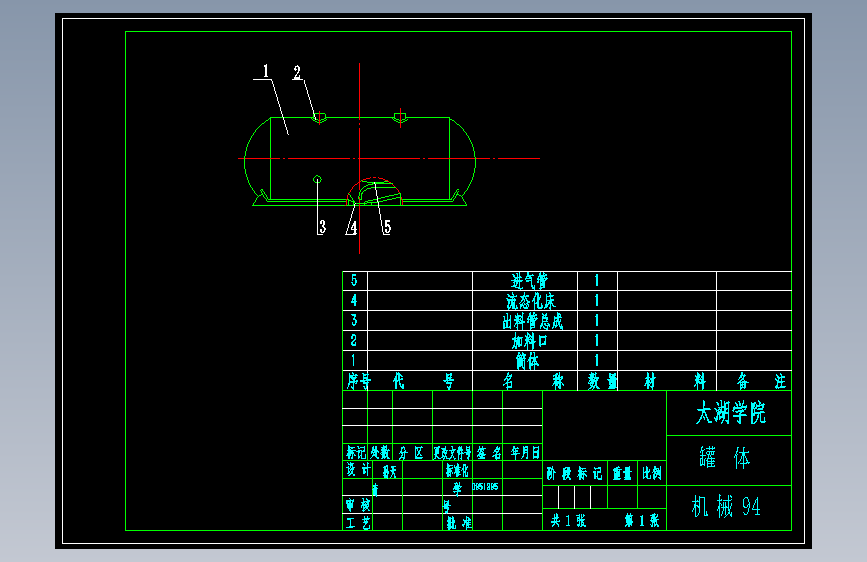The image size is (867, 562).
Task: Click the 签名 cell in revision table
Action: click(489, 453)
